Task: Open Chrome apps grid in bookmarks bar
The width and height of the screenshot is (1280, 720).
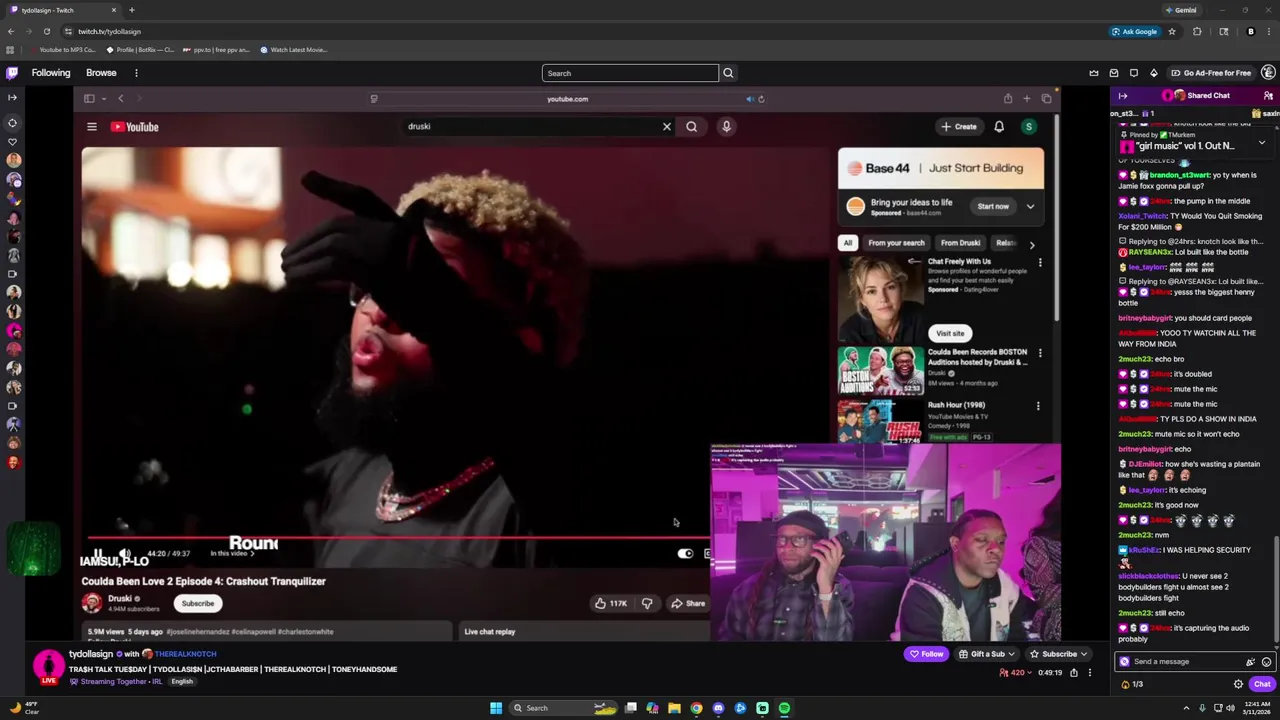Action: pos(10,49)
